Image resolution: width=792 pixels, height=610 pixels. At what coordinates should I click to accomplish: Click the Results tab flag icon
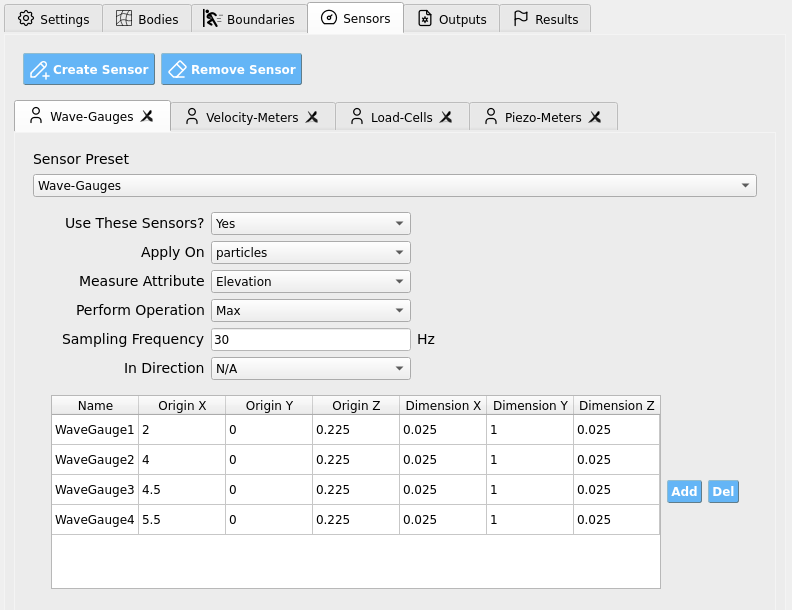pyautogui.click(x=520, y=19)
